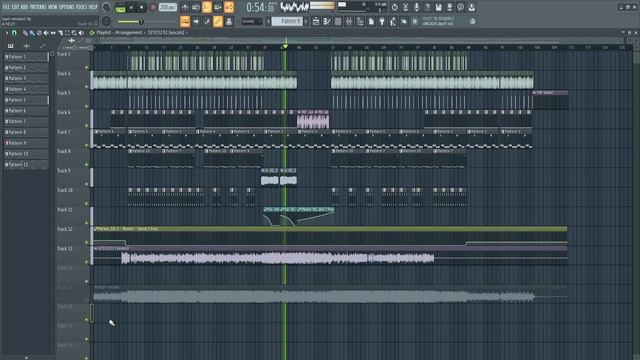Click the view channel rack icon

[x=338, y=21]
